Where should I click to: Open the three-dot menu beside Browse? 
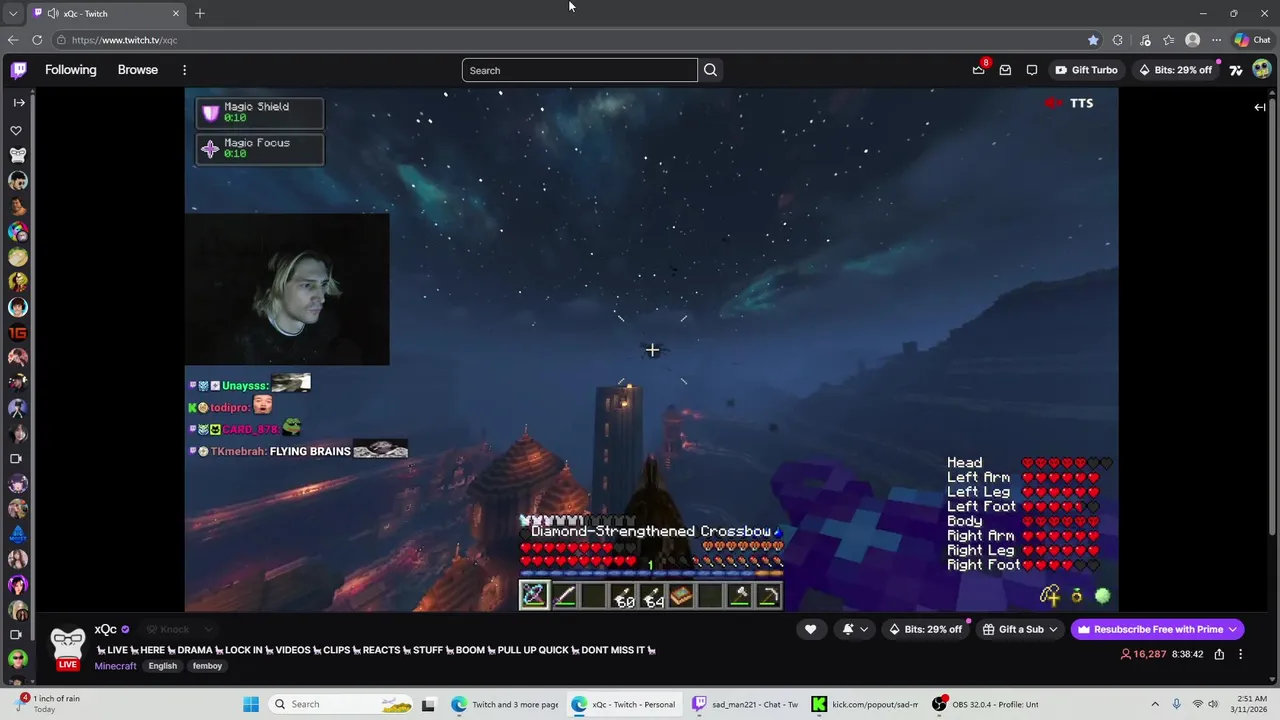click(184, 70)
